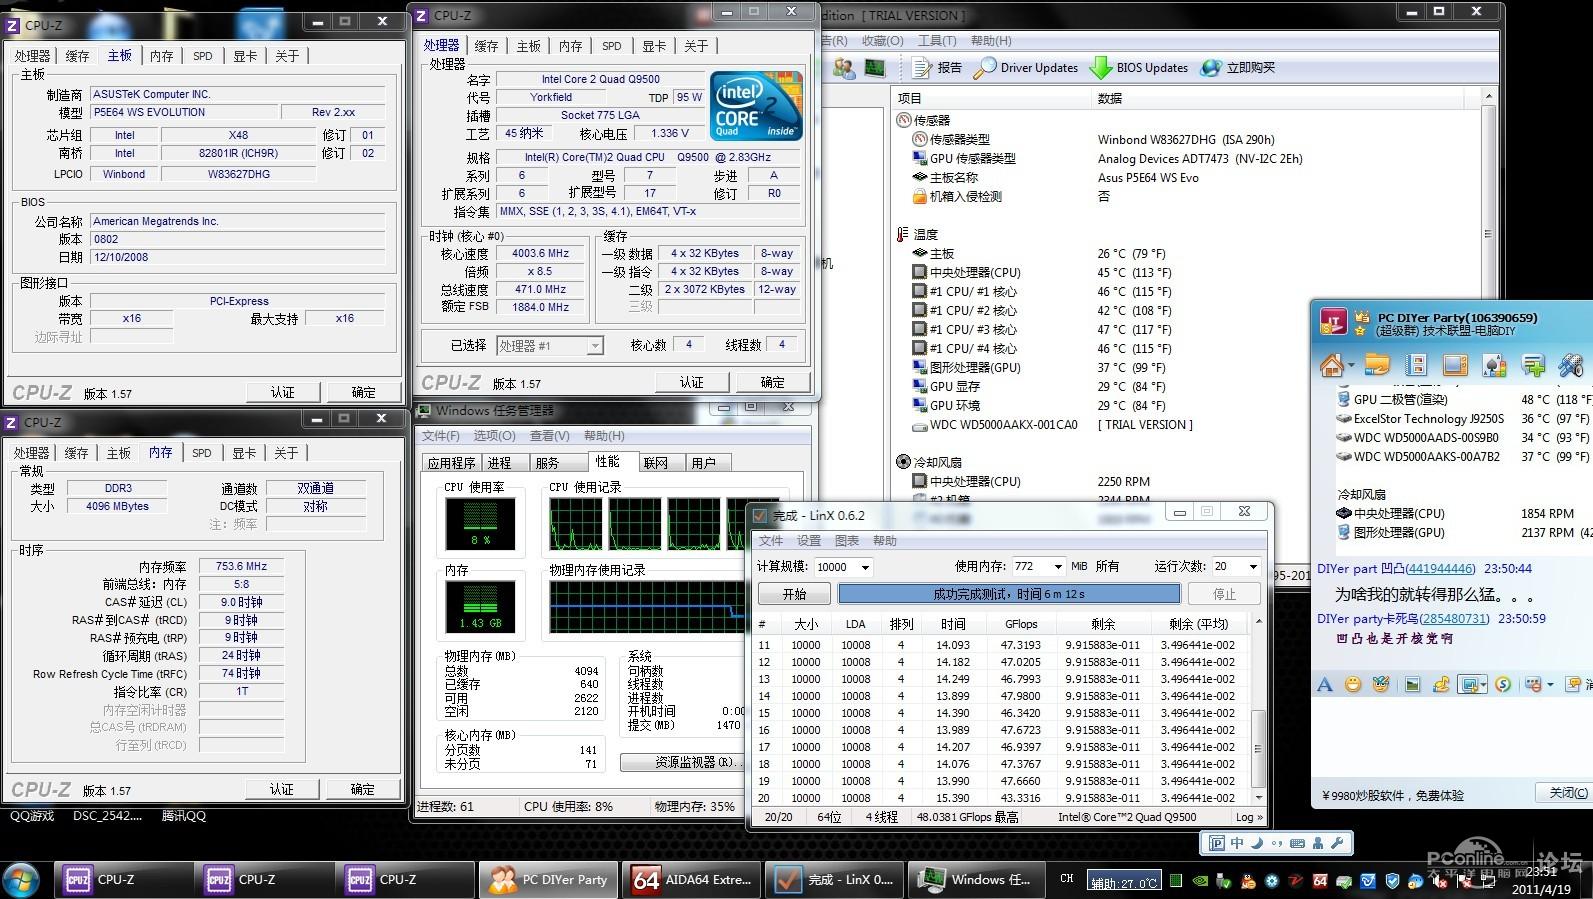Image resolution: width=1593 pixels, height=899 pixels.
Task: Open font settings 'A' icon in chat
Action: click(x=1325, y=685)
